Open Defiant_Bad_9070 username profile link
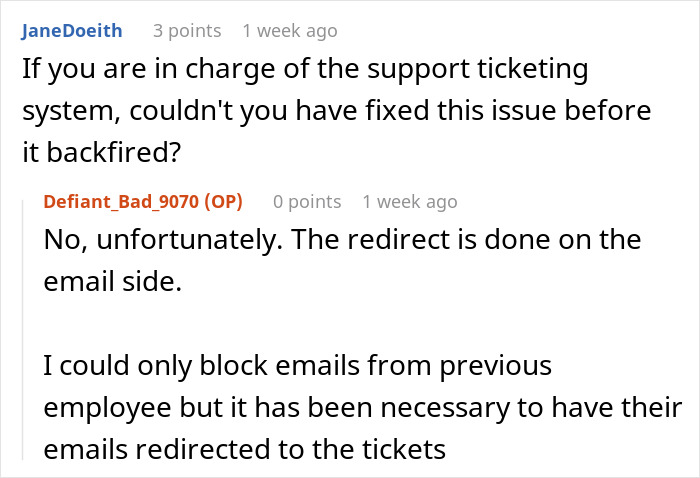The height and width of the screenshot is (478, 700). tap(121, 202)
